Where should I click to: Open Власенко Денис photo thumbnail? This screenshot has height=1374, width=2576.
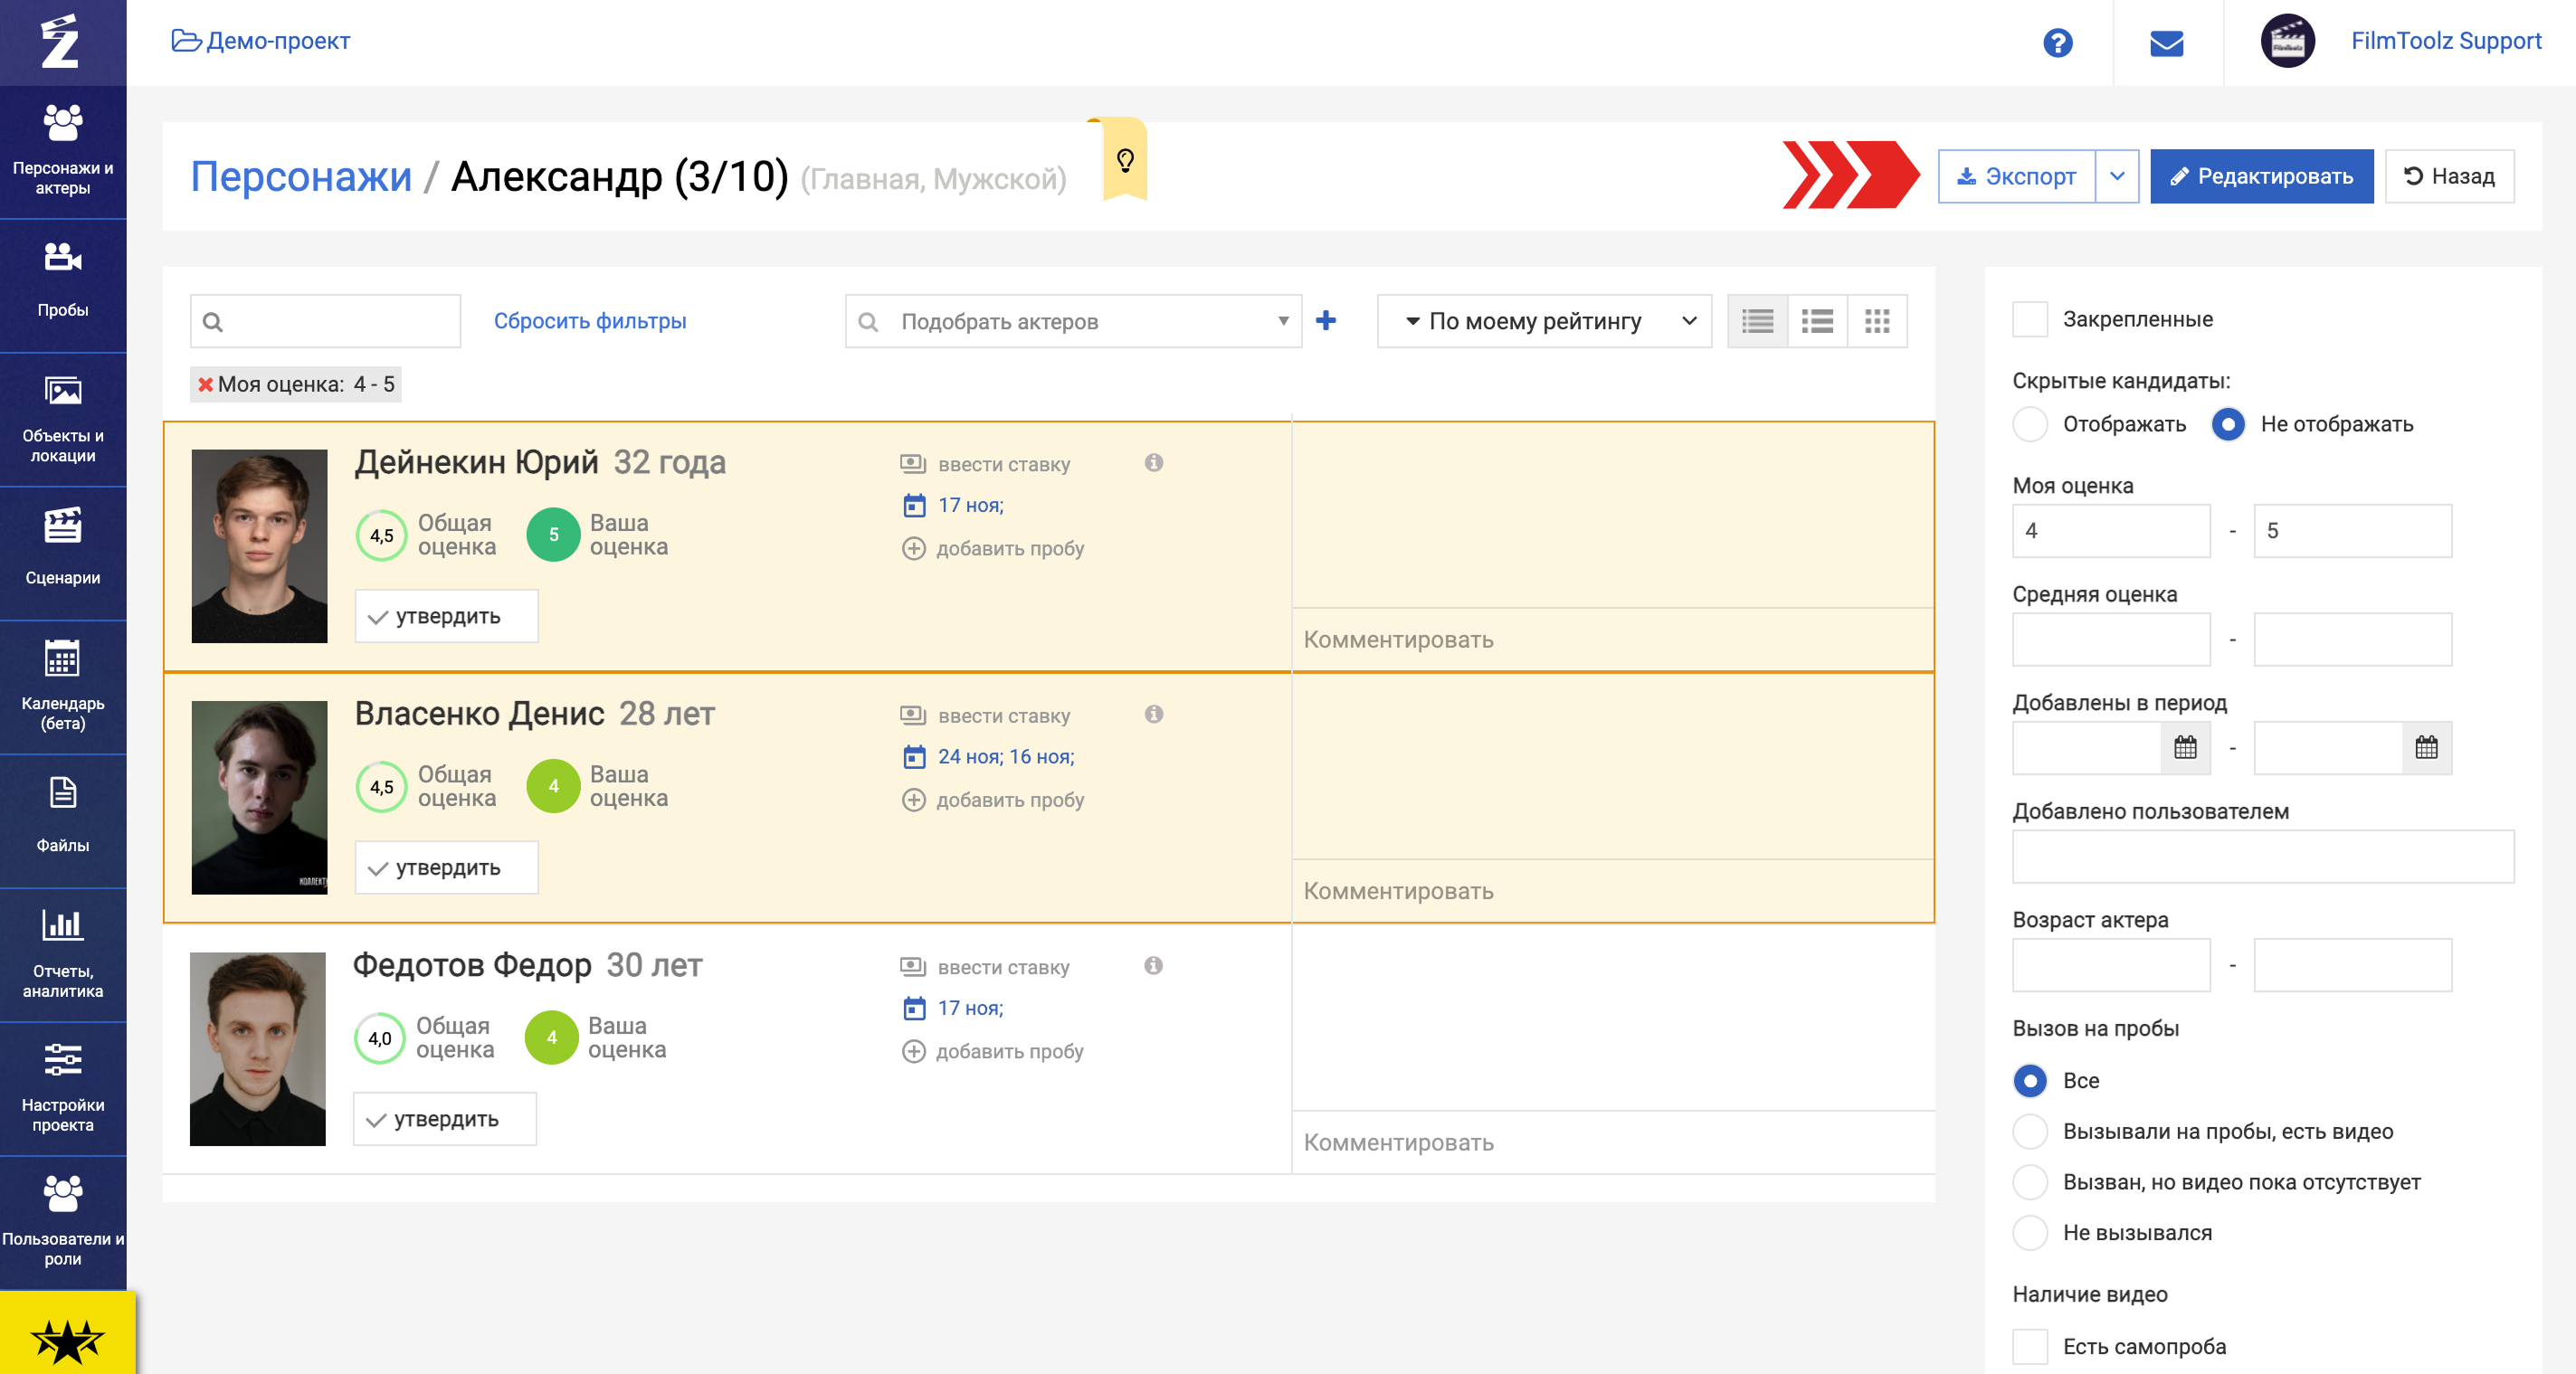pyautogui.click(x=259, y=797)
